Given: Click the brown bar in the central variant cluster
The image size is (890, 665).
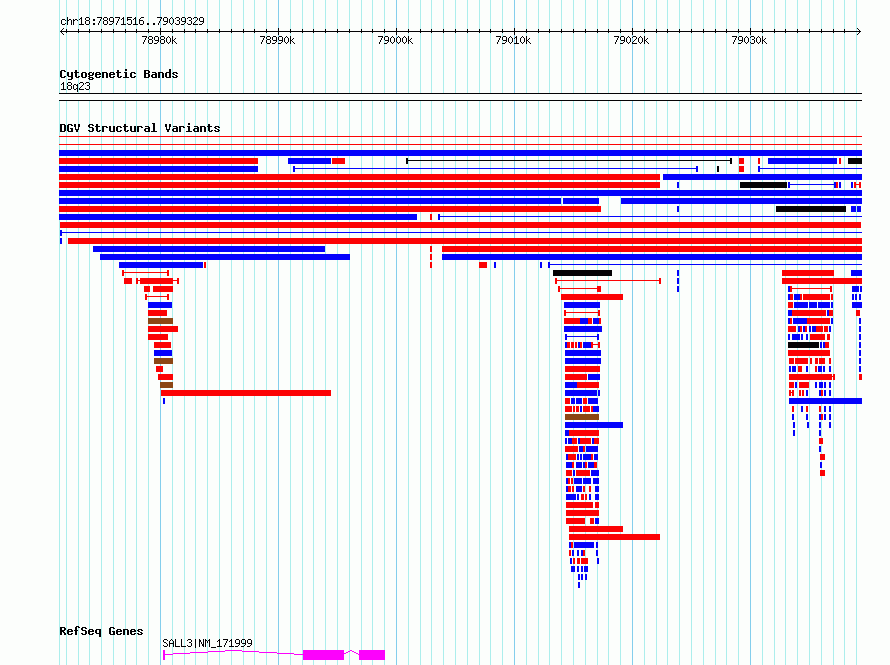Looking at the screenshot, I should pyautogui.click(x=582, y=417).
